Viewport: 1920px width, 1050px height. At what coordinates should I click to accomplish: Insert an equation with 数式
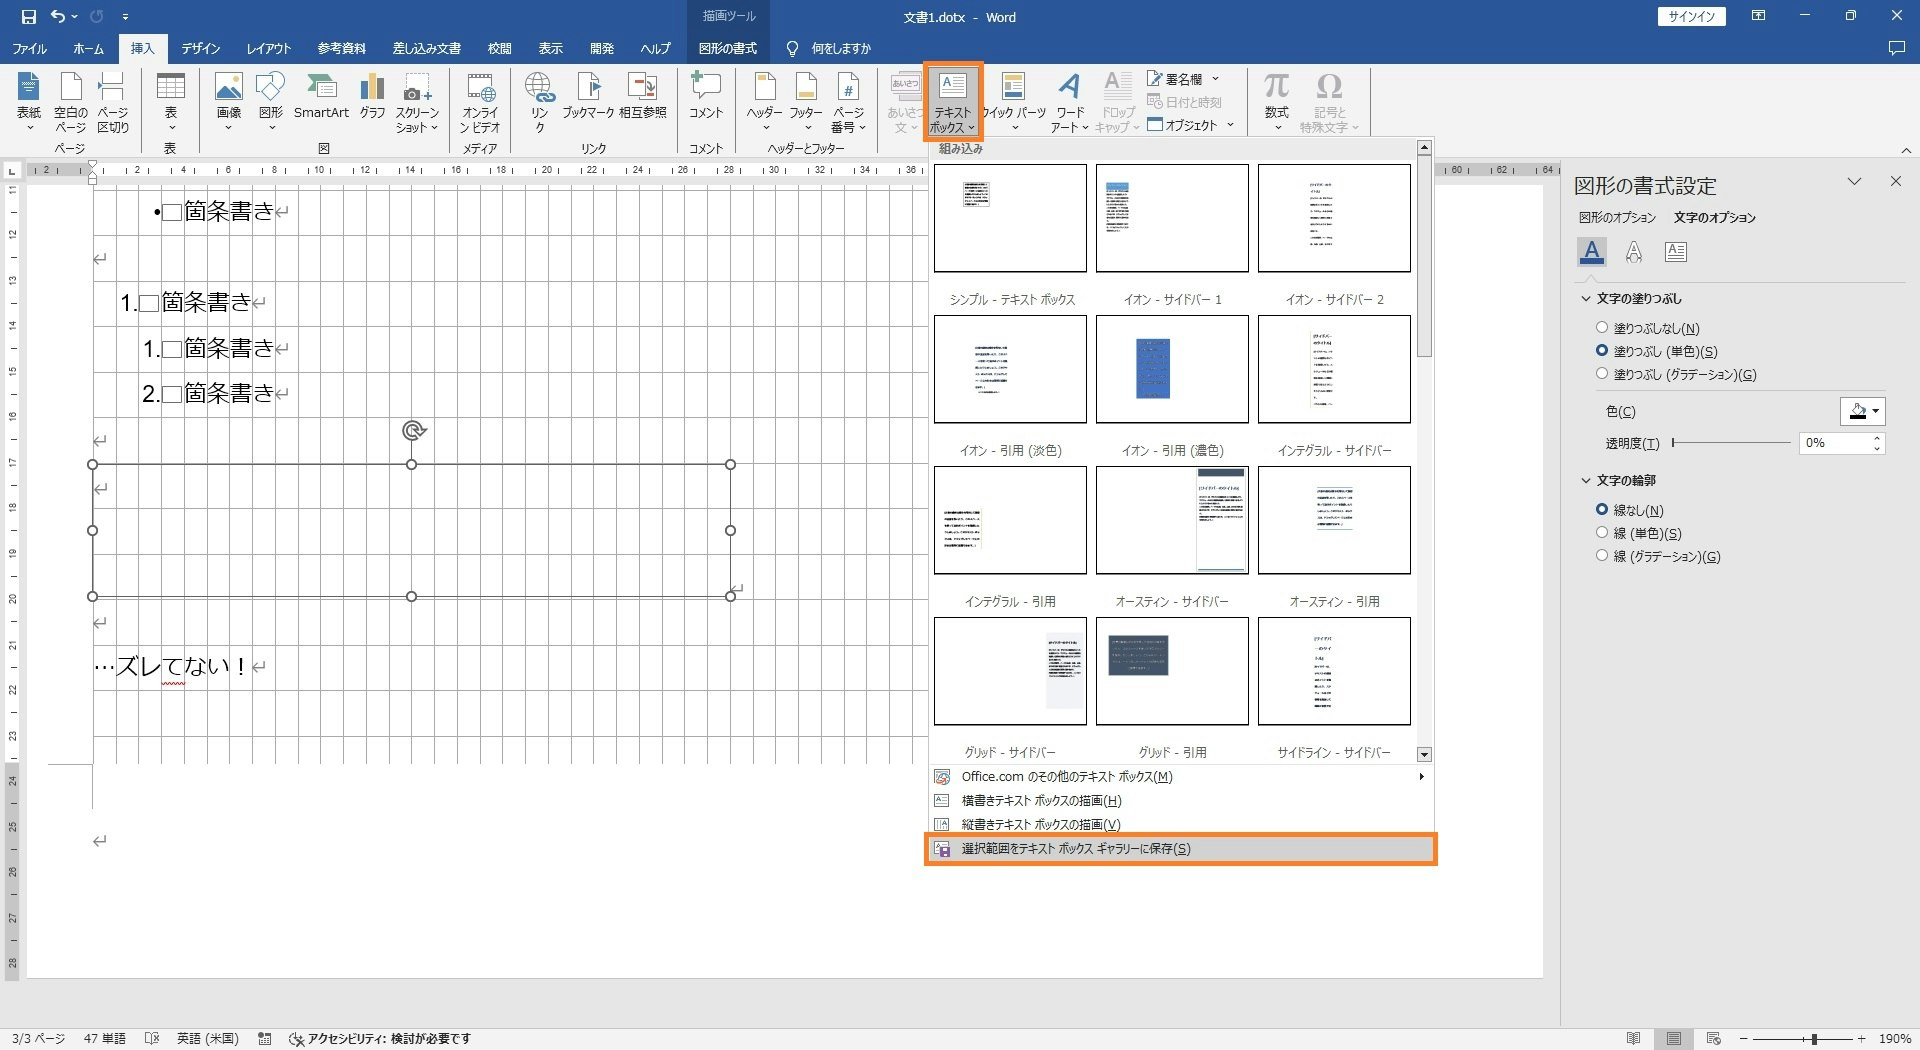pos(1276,102)
